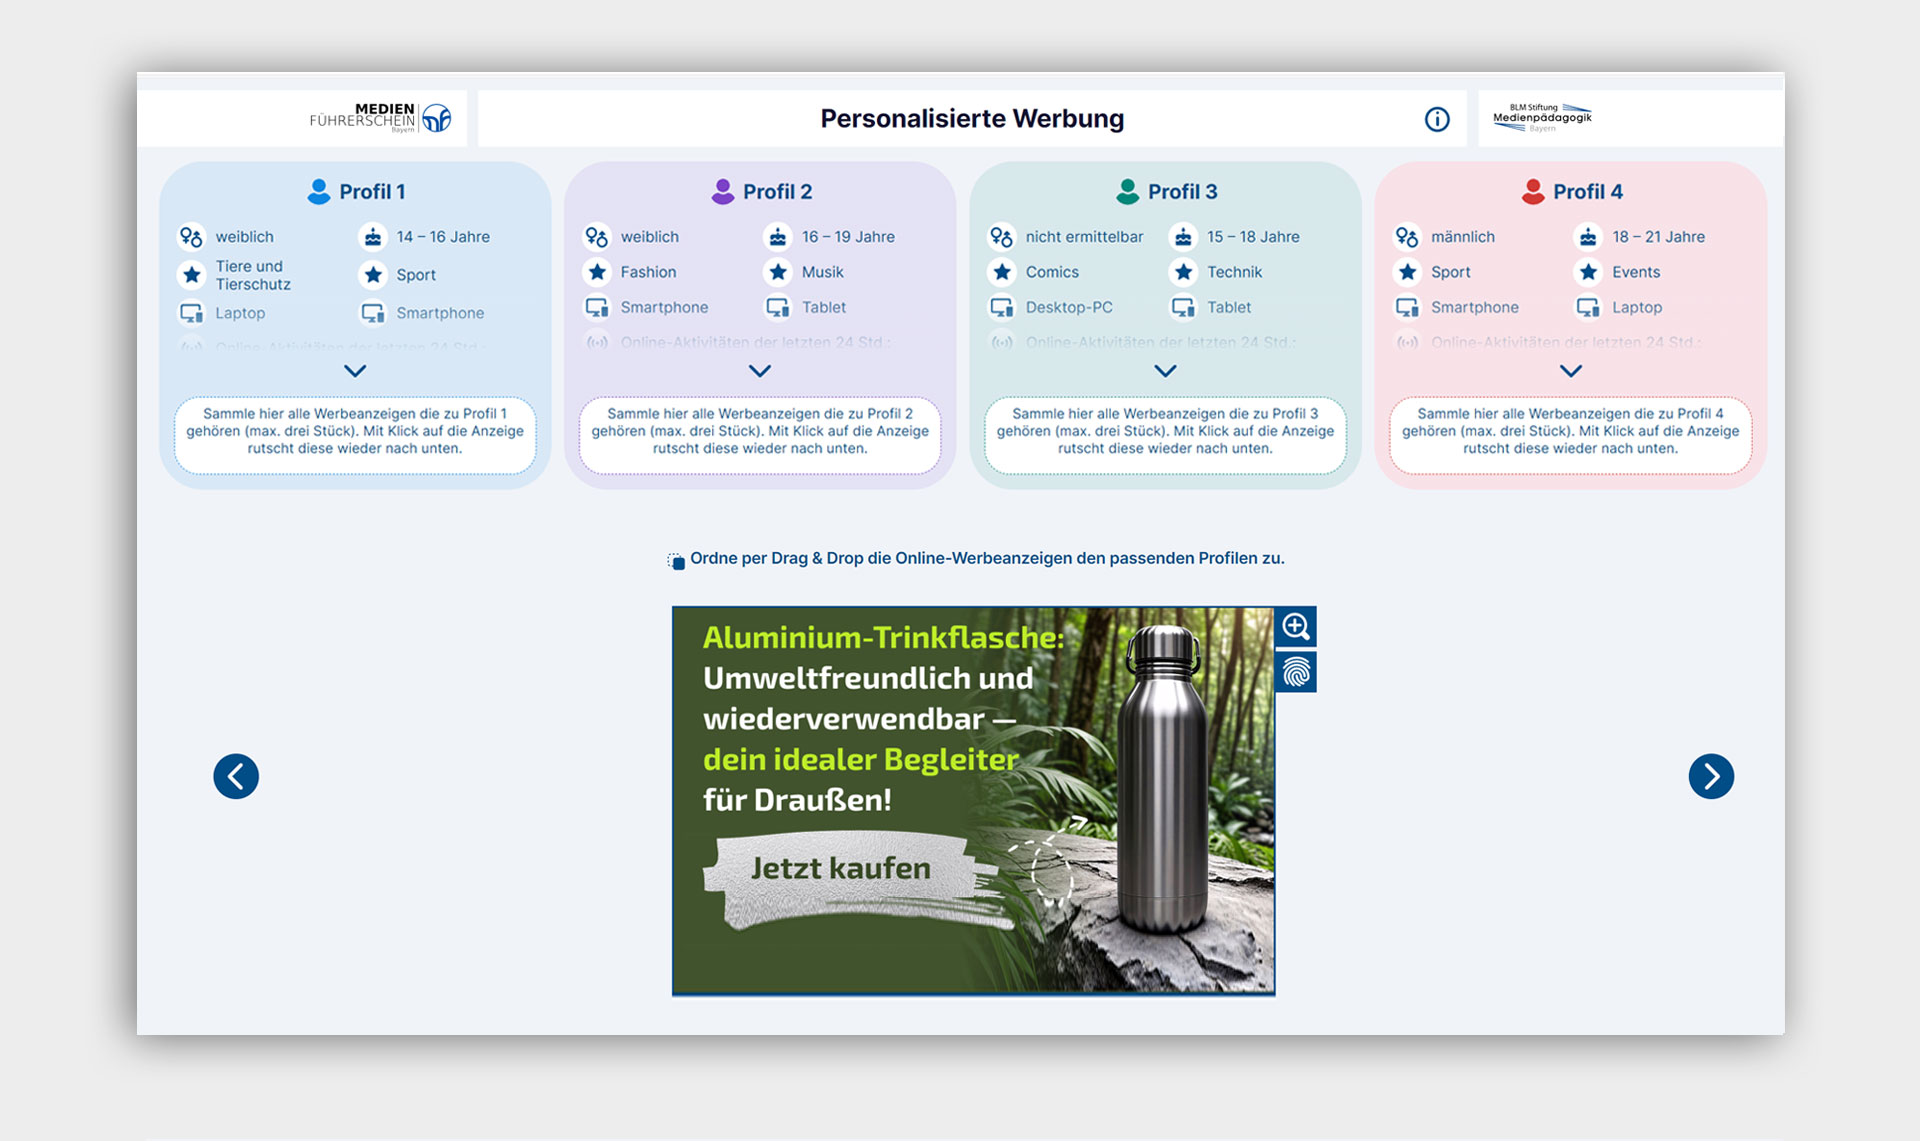
Task: Click the purple Profil 2 person icon
Action: [x=722, y=191]
